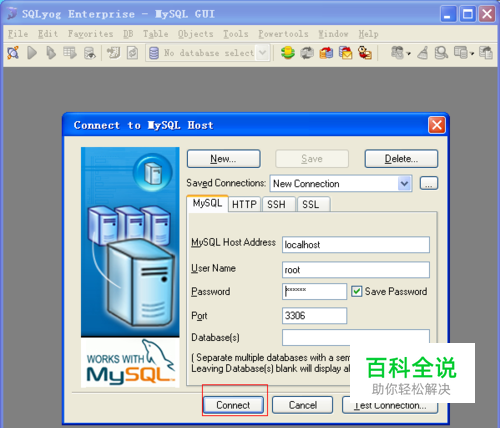Open the database selector dropdown
The image size is (500, 428).
pyautogui.click(x=263, y=53)
